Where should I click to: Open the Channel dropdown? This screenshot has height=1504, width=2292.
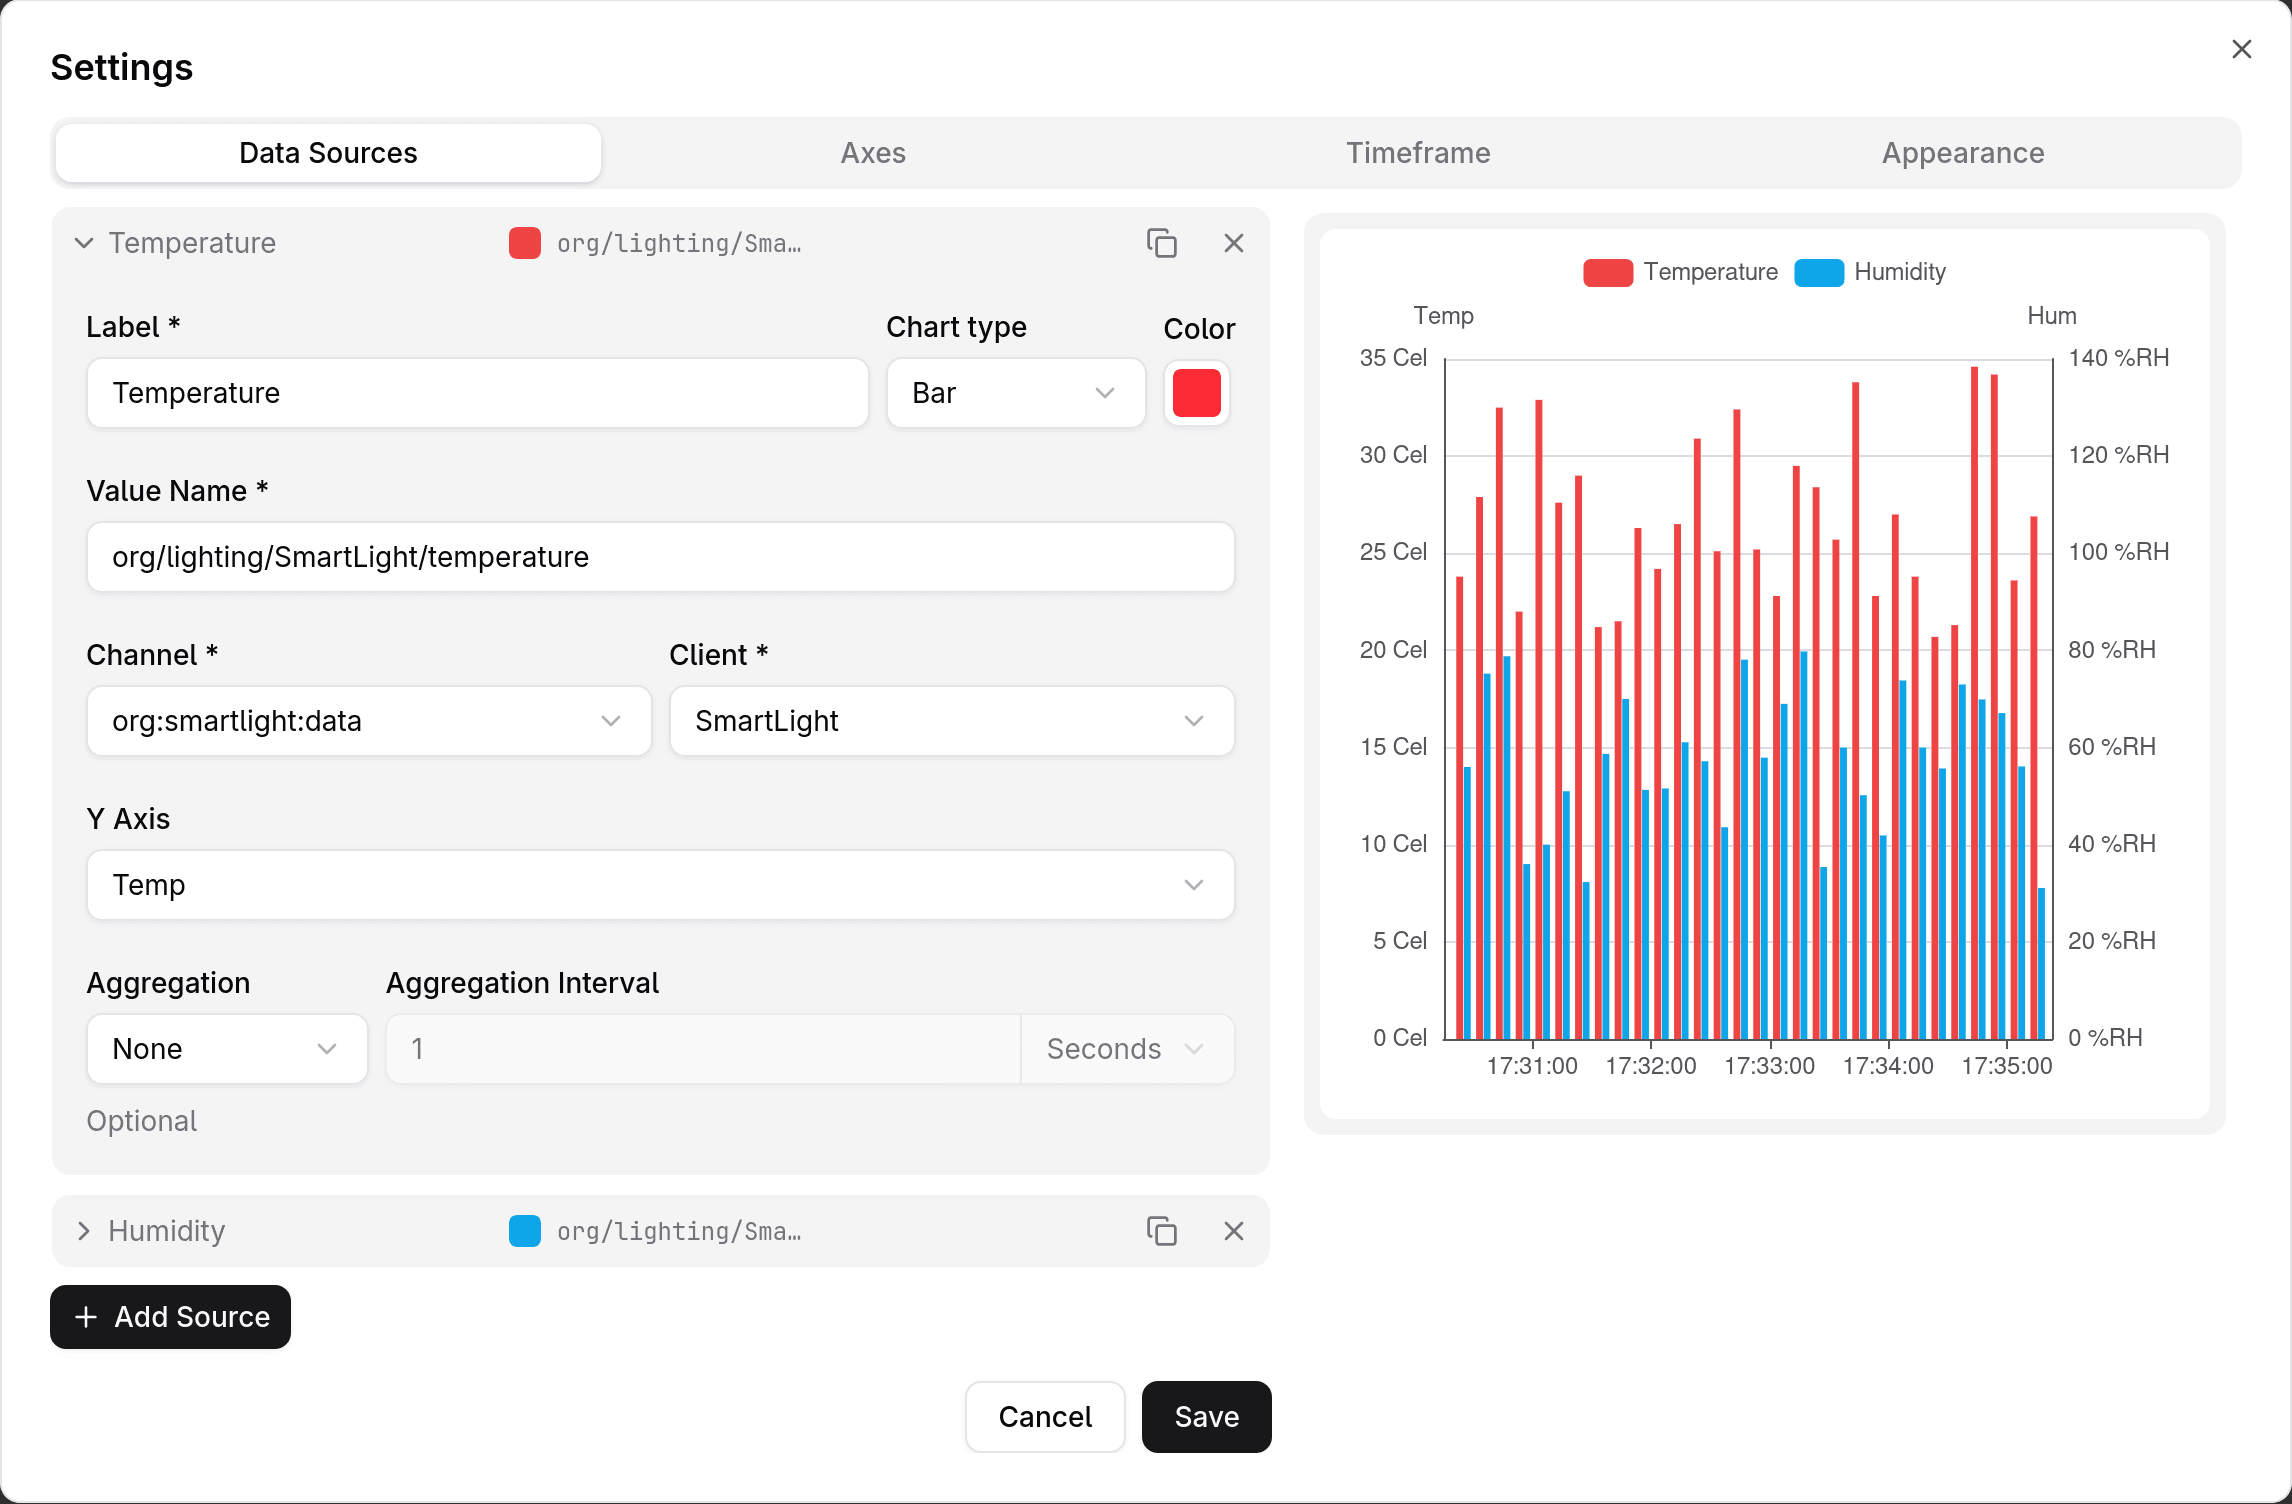click(369, 721)
